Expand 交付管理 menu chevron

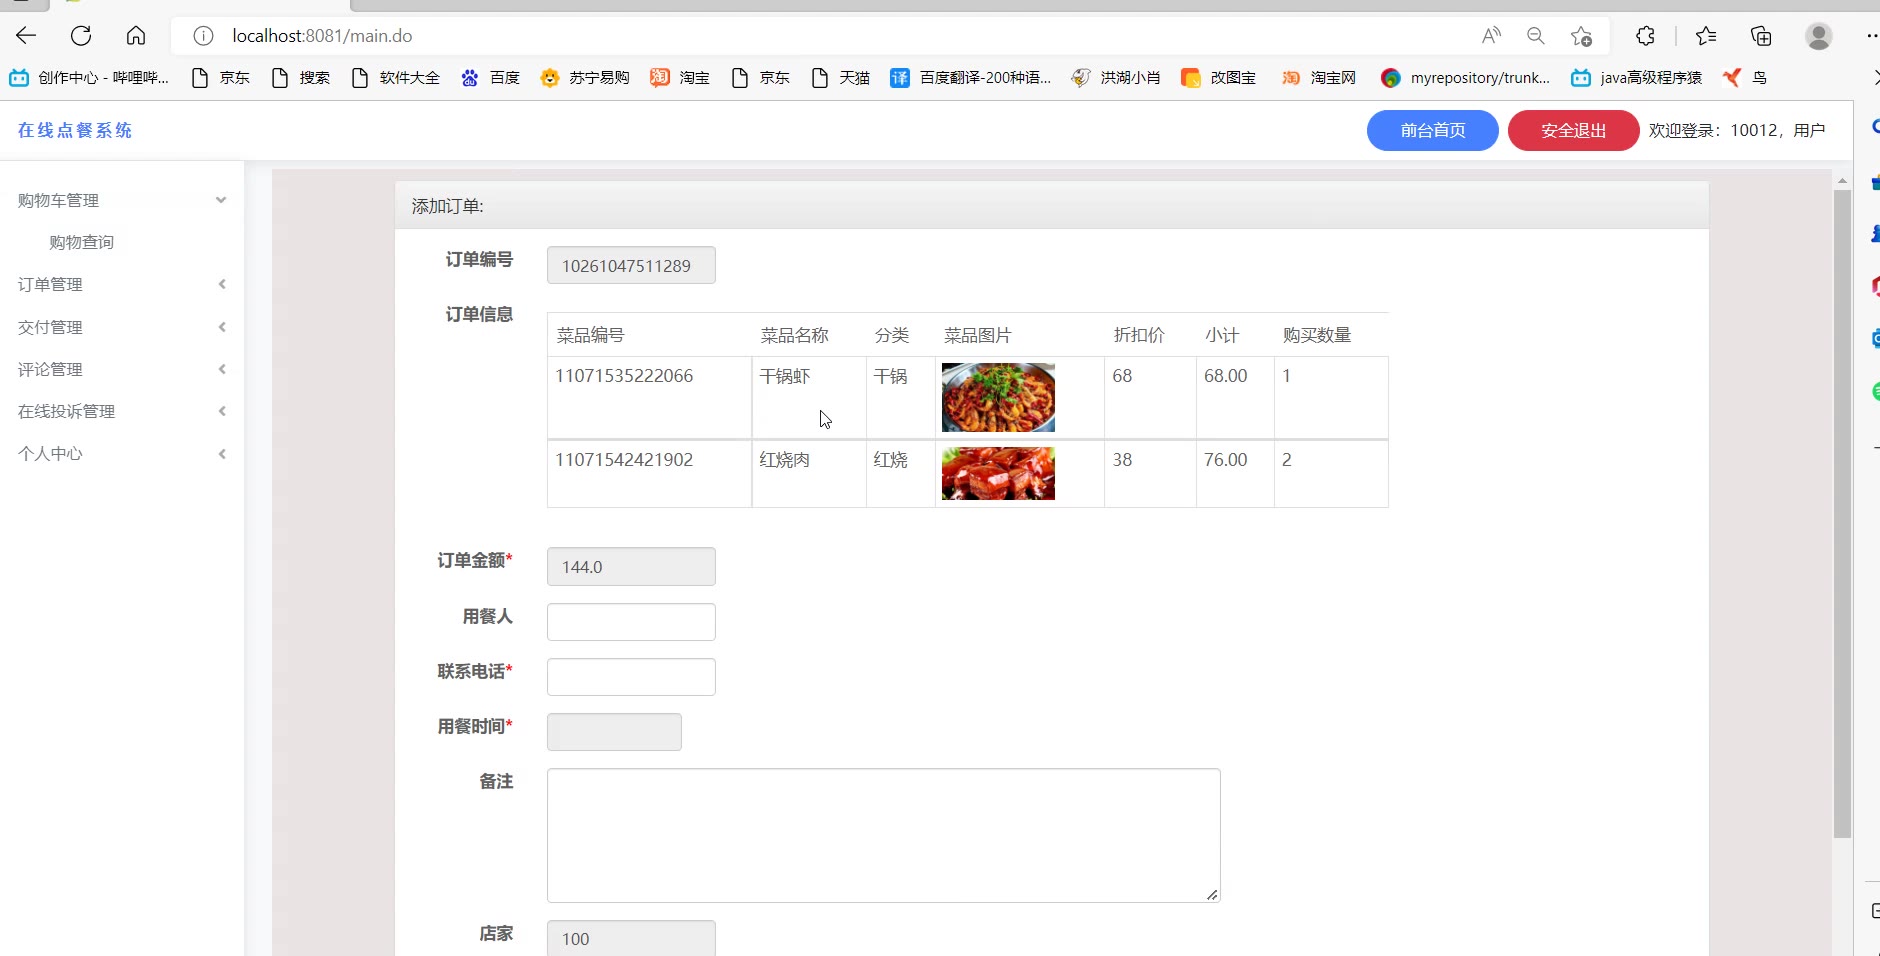[222, 327]
